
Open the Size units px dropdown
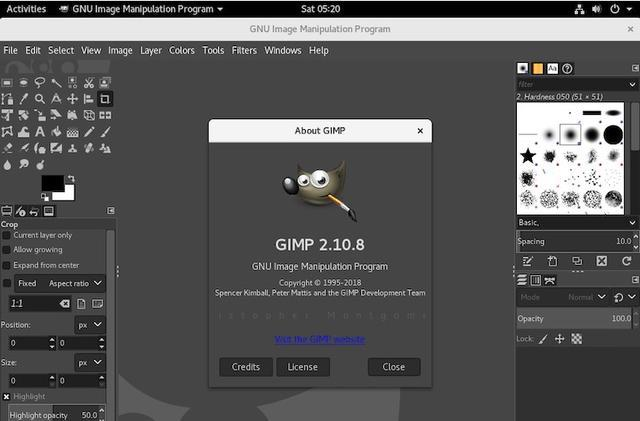[90, 362]
